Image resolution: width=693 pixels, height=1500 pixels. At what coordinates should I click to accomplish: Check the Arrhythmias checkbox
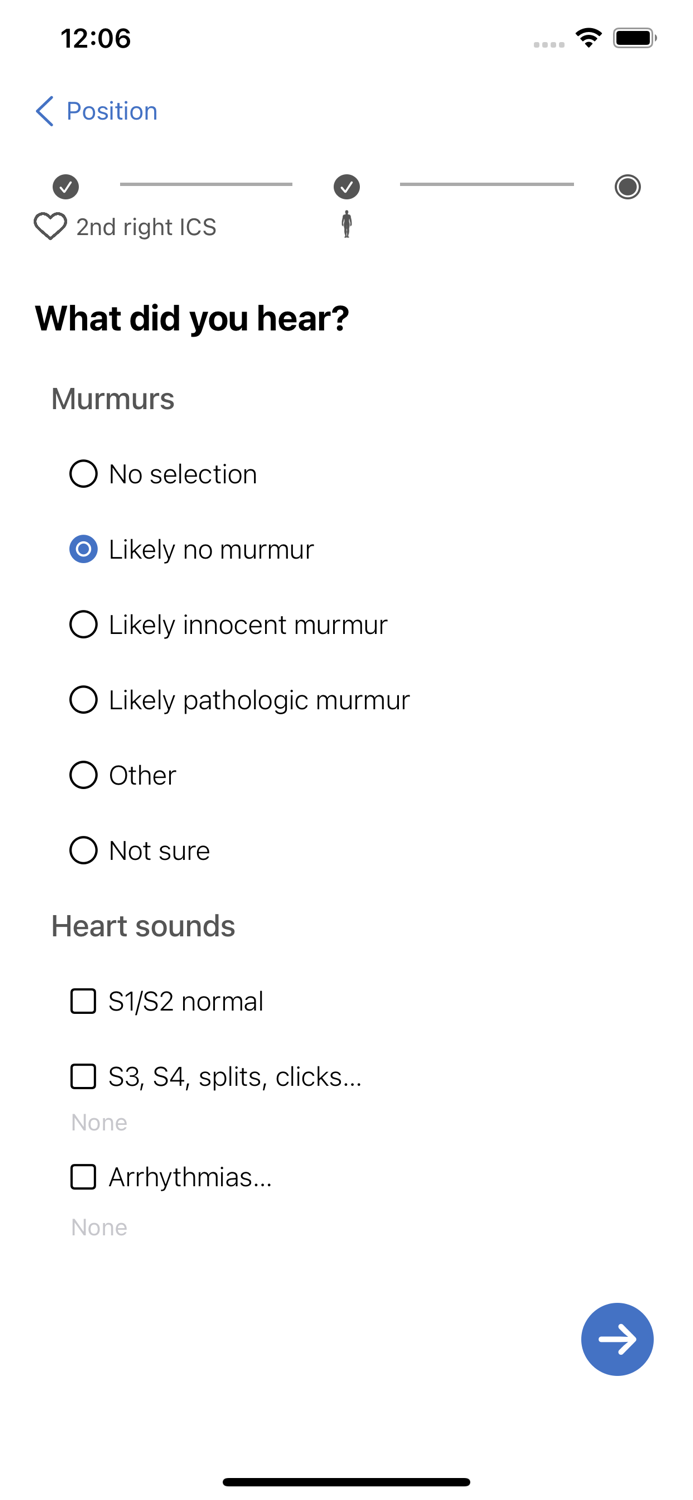(83, 1176)
